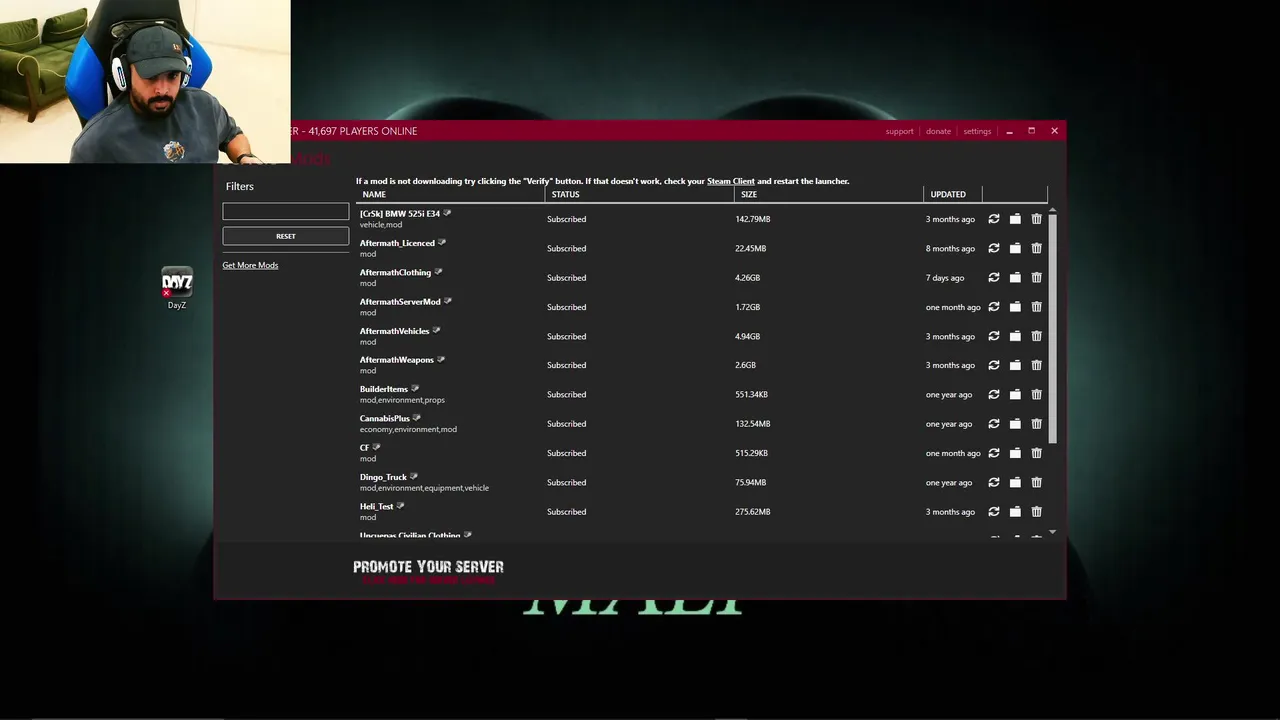Open AftermathVehicles mod folder
1280x720 pixels.
pos(1015,336)
